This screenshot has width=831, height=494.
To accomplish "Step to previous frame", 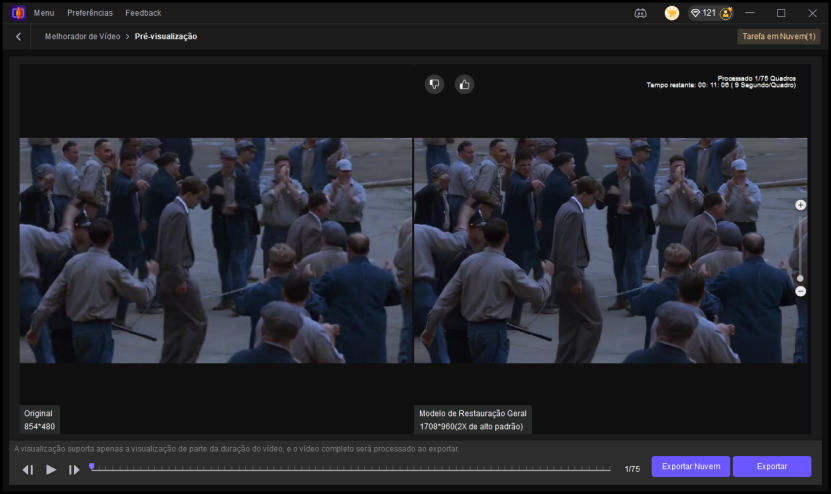I will coord(28,470).
